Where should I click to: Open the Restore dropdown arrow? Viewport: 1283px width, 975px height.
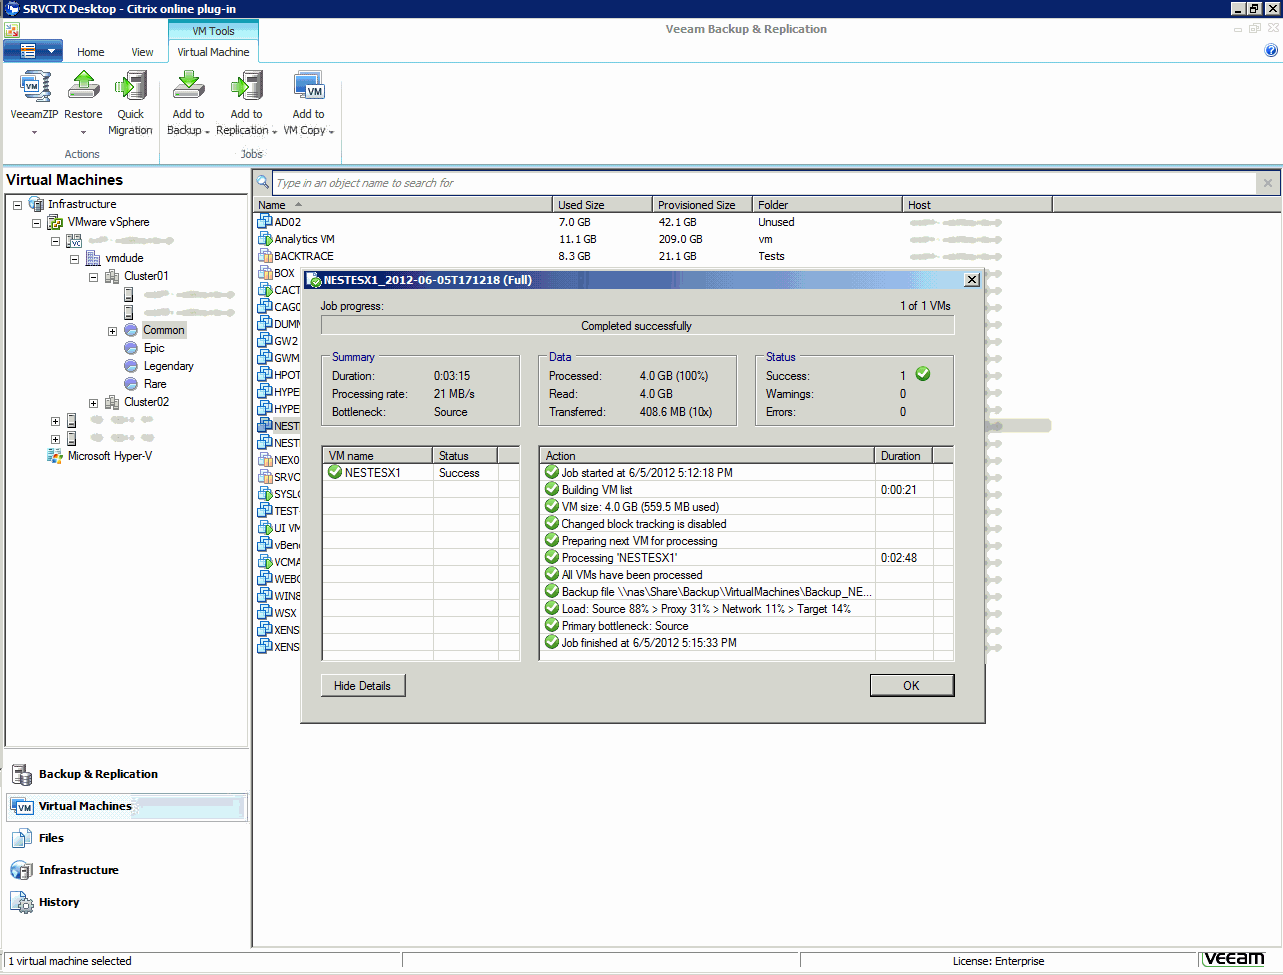coord(83,132)
